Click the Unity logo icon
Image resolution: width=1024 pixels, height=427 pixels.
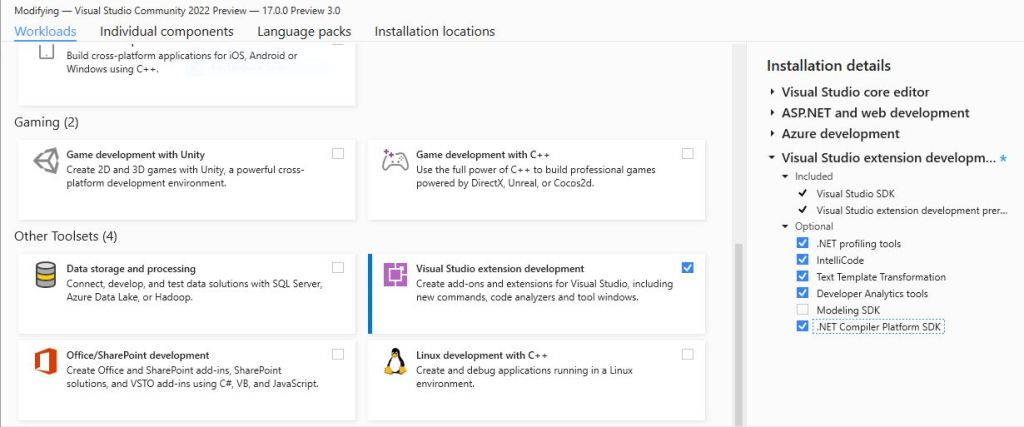click(45, 163)
